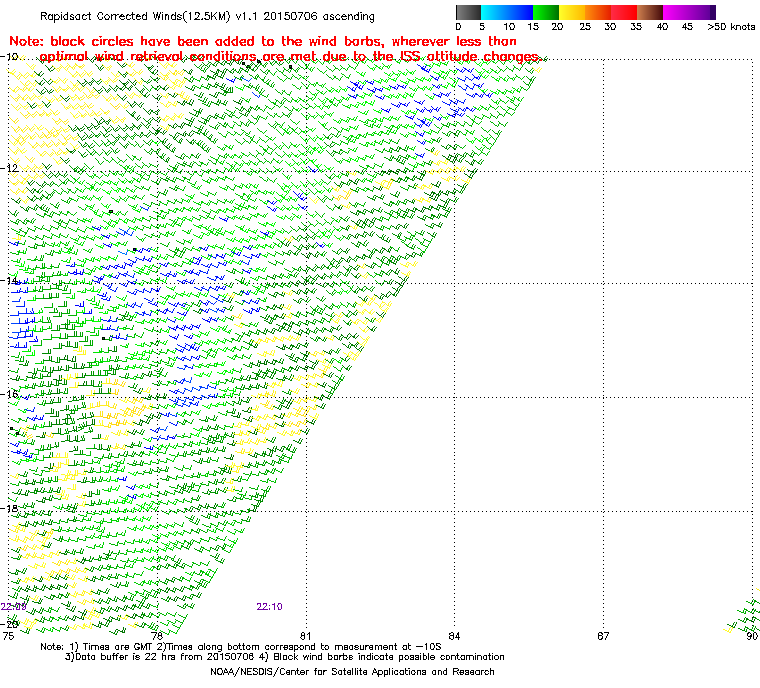This screenshot has width=760, height=688.
Task: Click the cyan-blue 5-15 knots legend band
Action: tap(507, 12)
